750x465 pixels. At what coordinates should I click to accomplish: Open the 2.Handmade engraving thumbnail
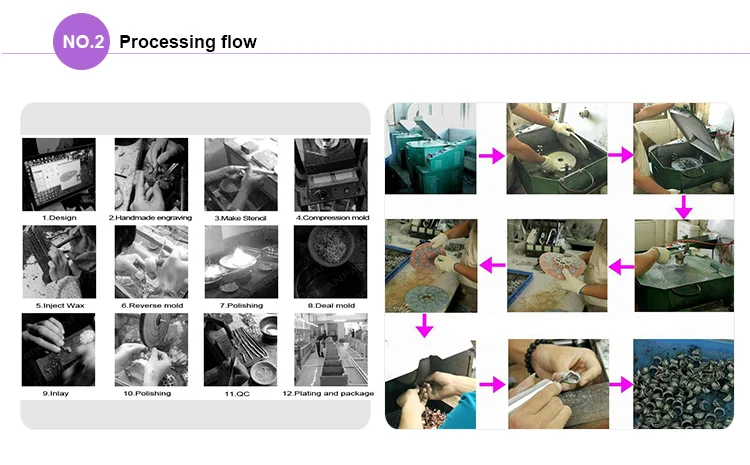[151, 175]
